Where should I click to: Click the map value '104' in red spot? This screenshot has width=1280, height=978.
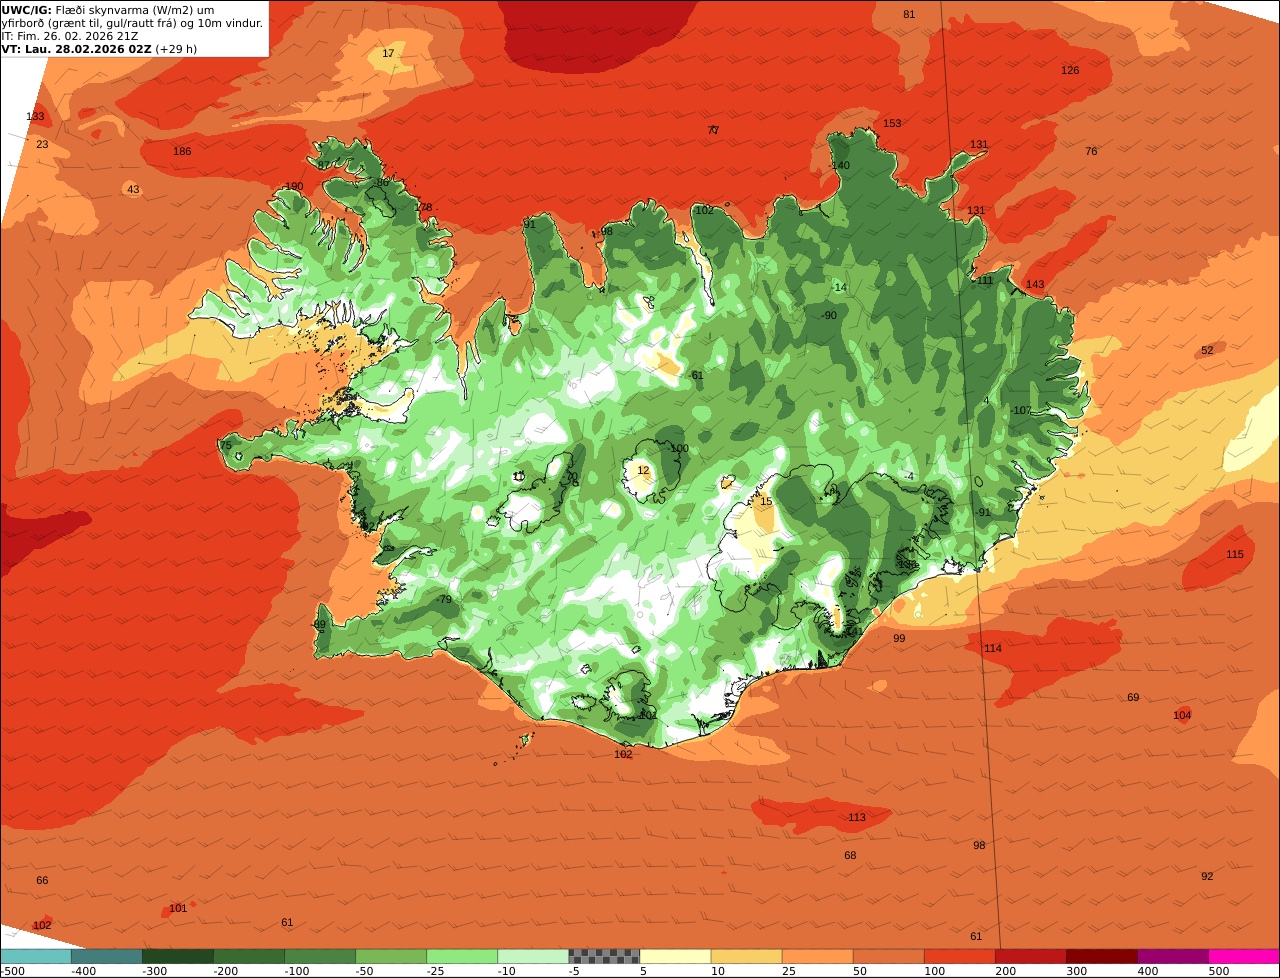click(x=1182, y=716)
